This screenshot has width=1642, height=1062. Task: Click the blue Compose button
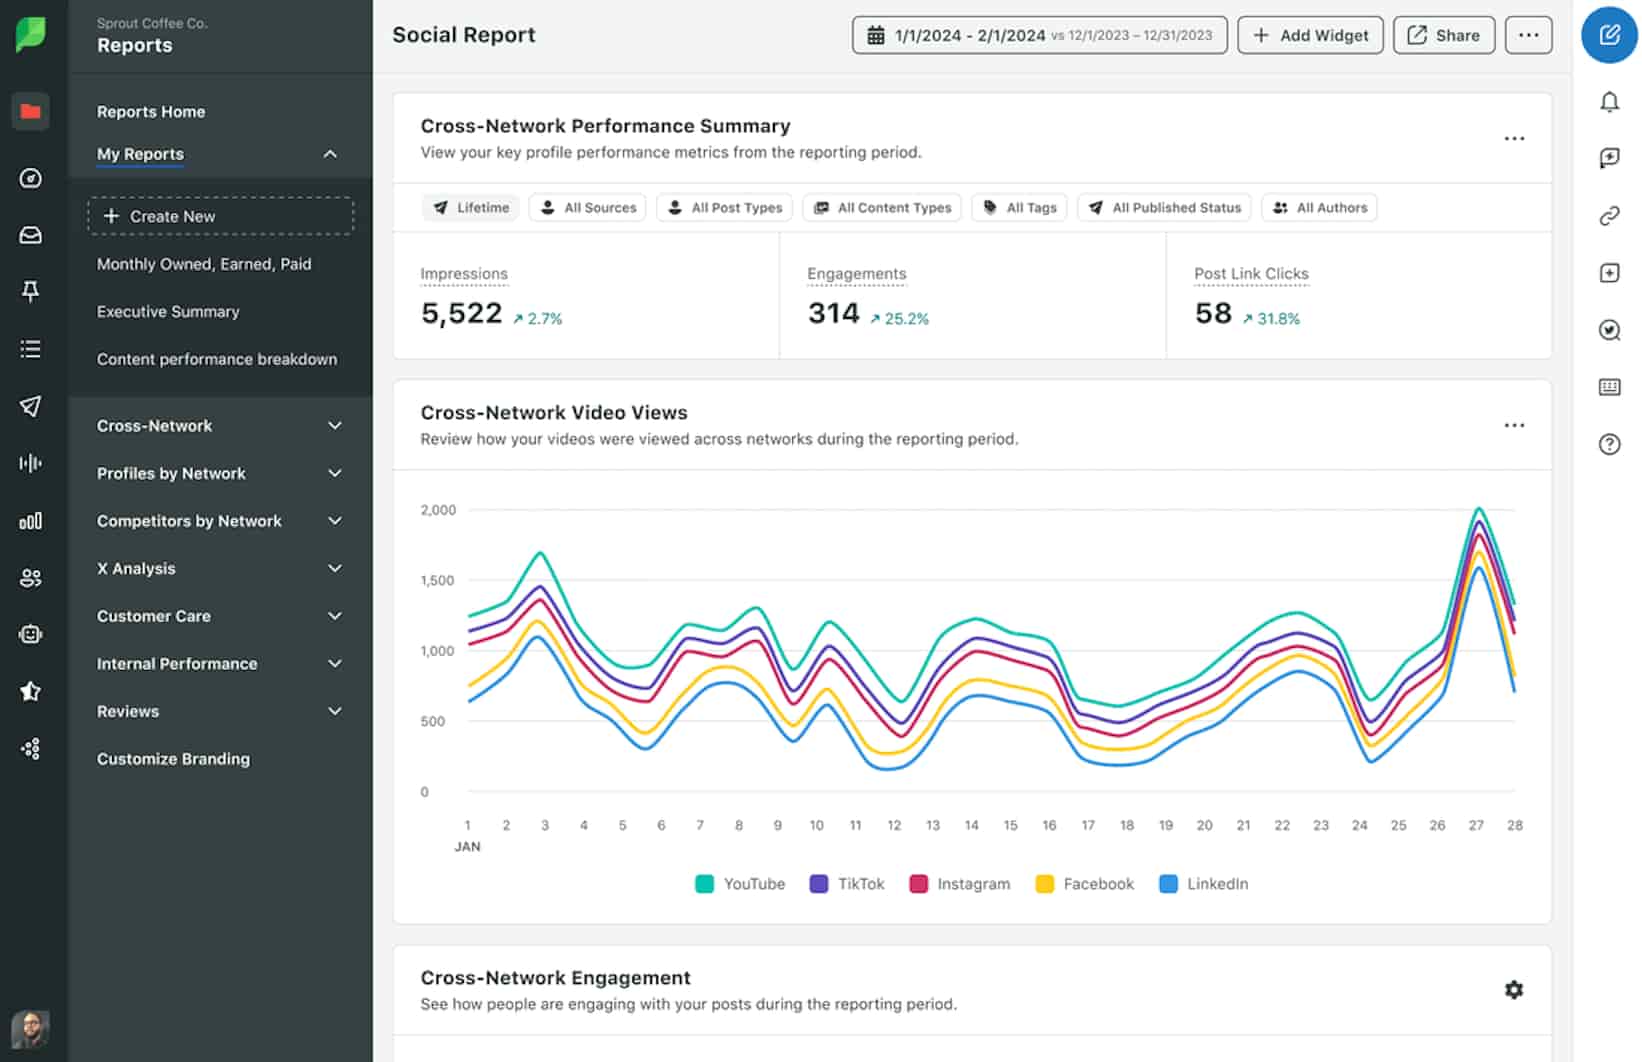(x=1608, y=35)
